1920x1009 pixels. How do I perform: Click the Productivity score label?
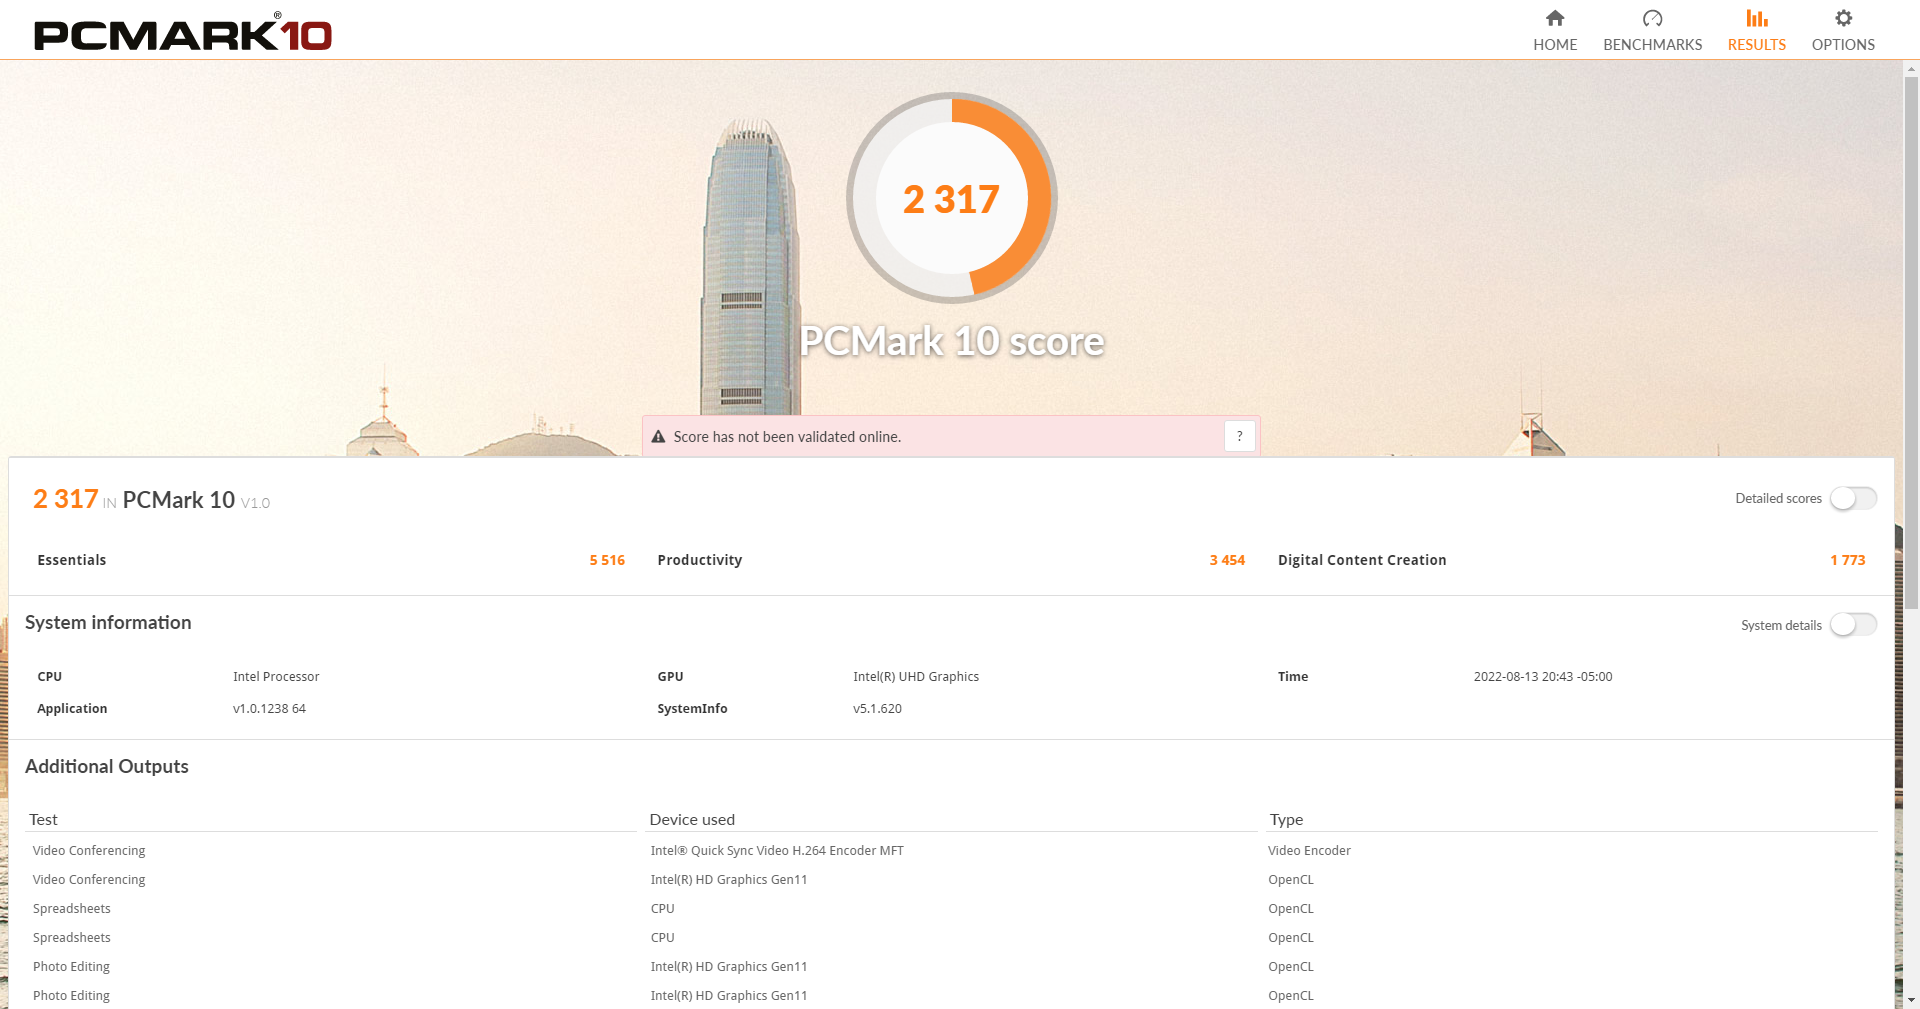[700, 560]
